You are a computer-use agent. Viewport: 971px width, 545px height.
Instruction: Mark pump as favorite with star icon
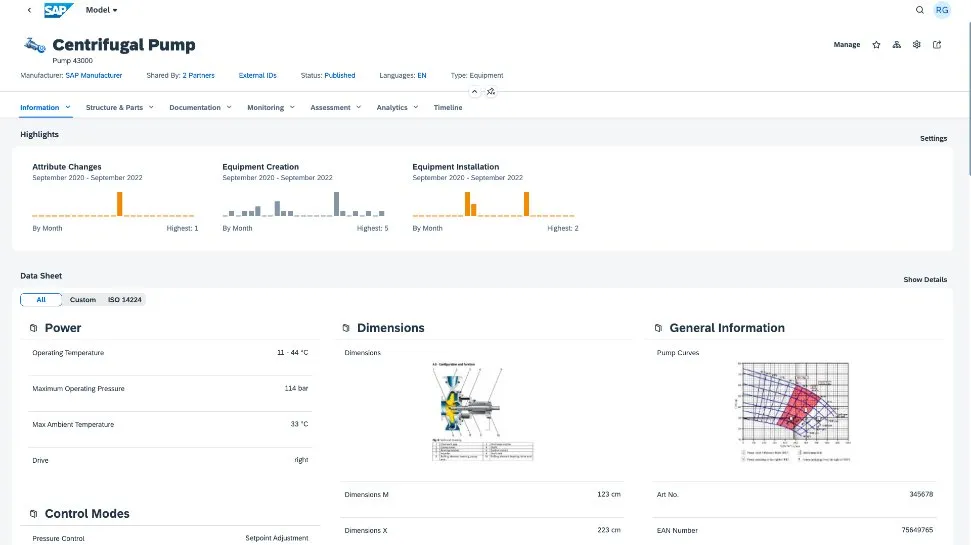pos(877,45)
